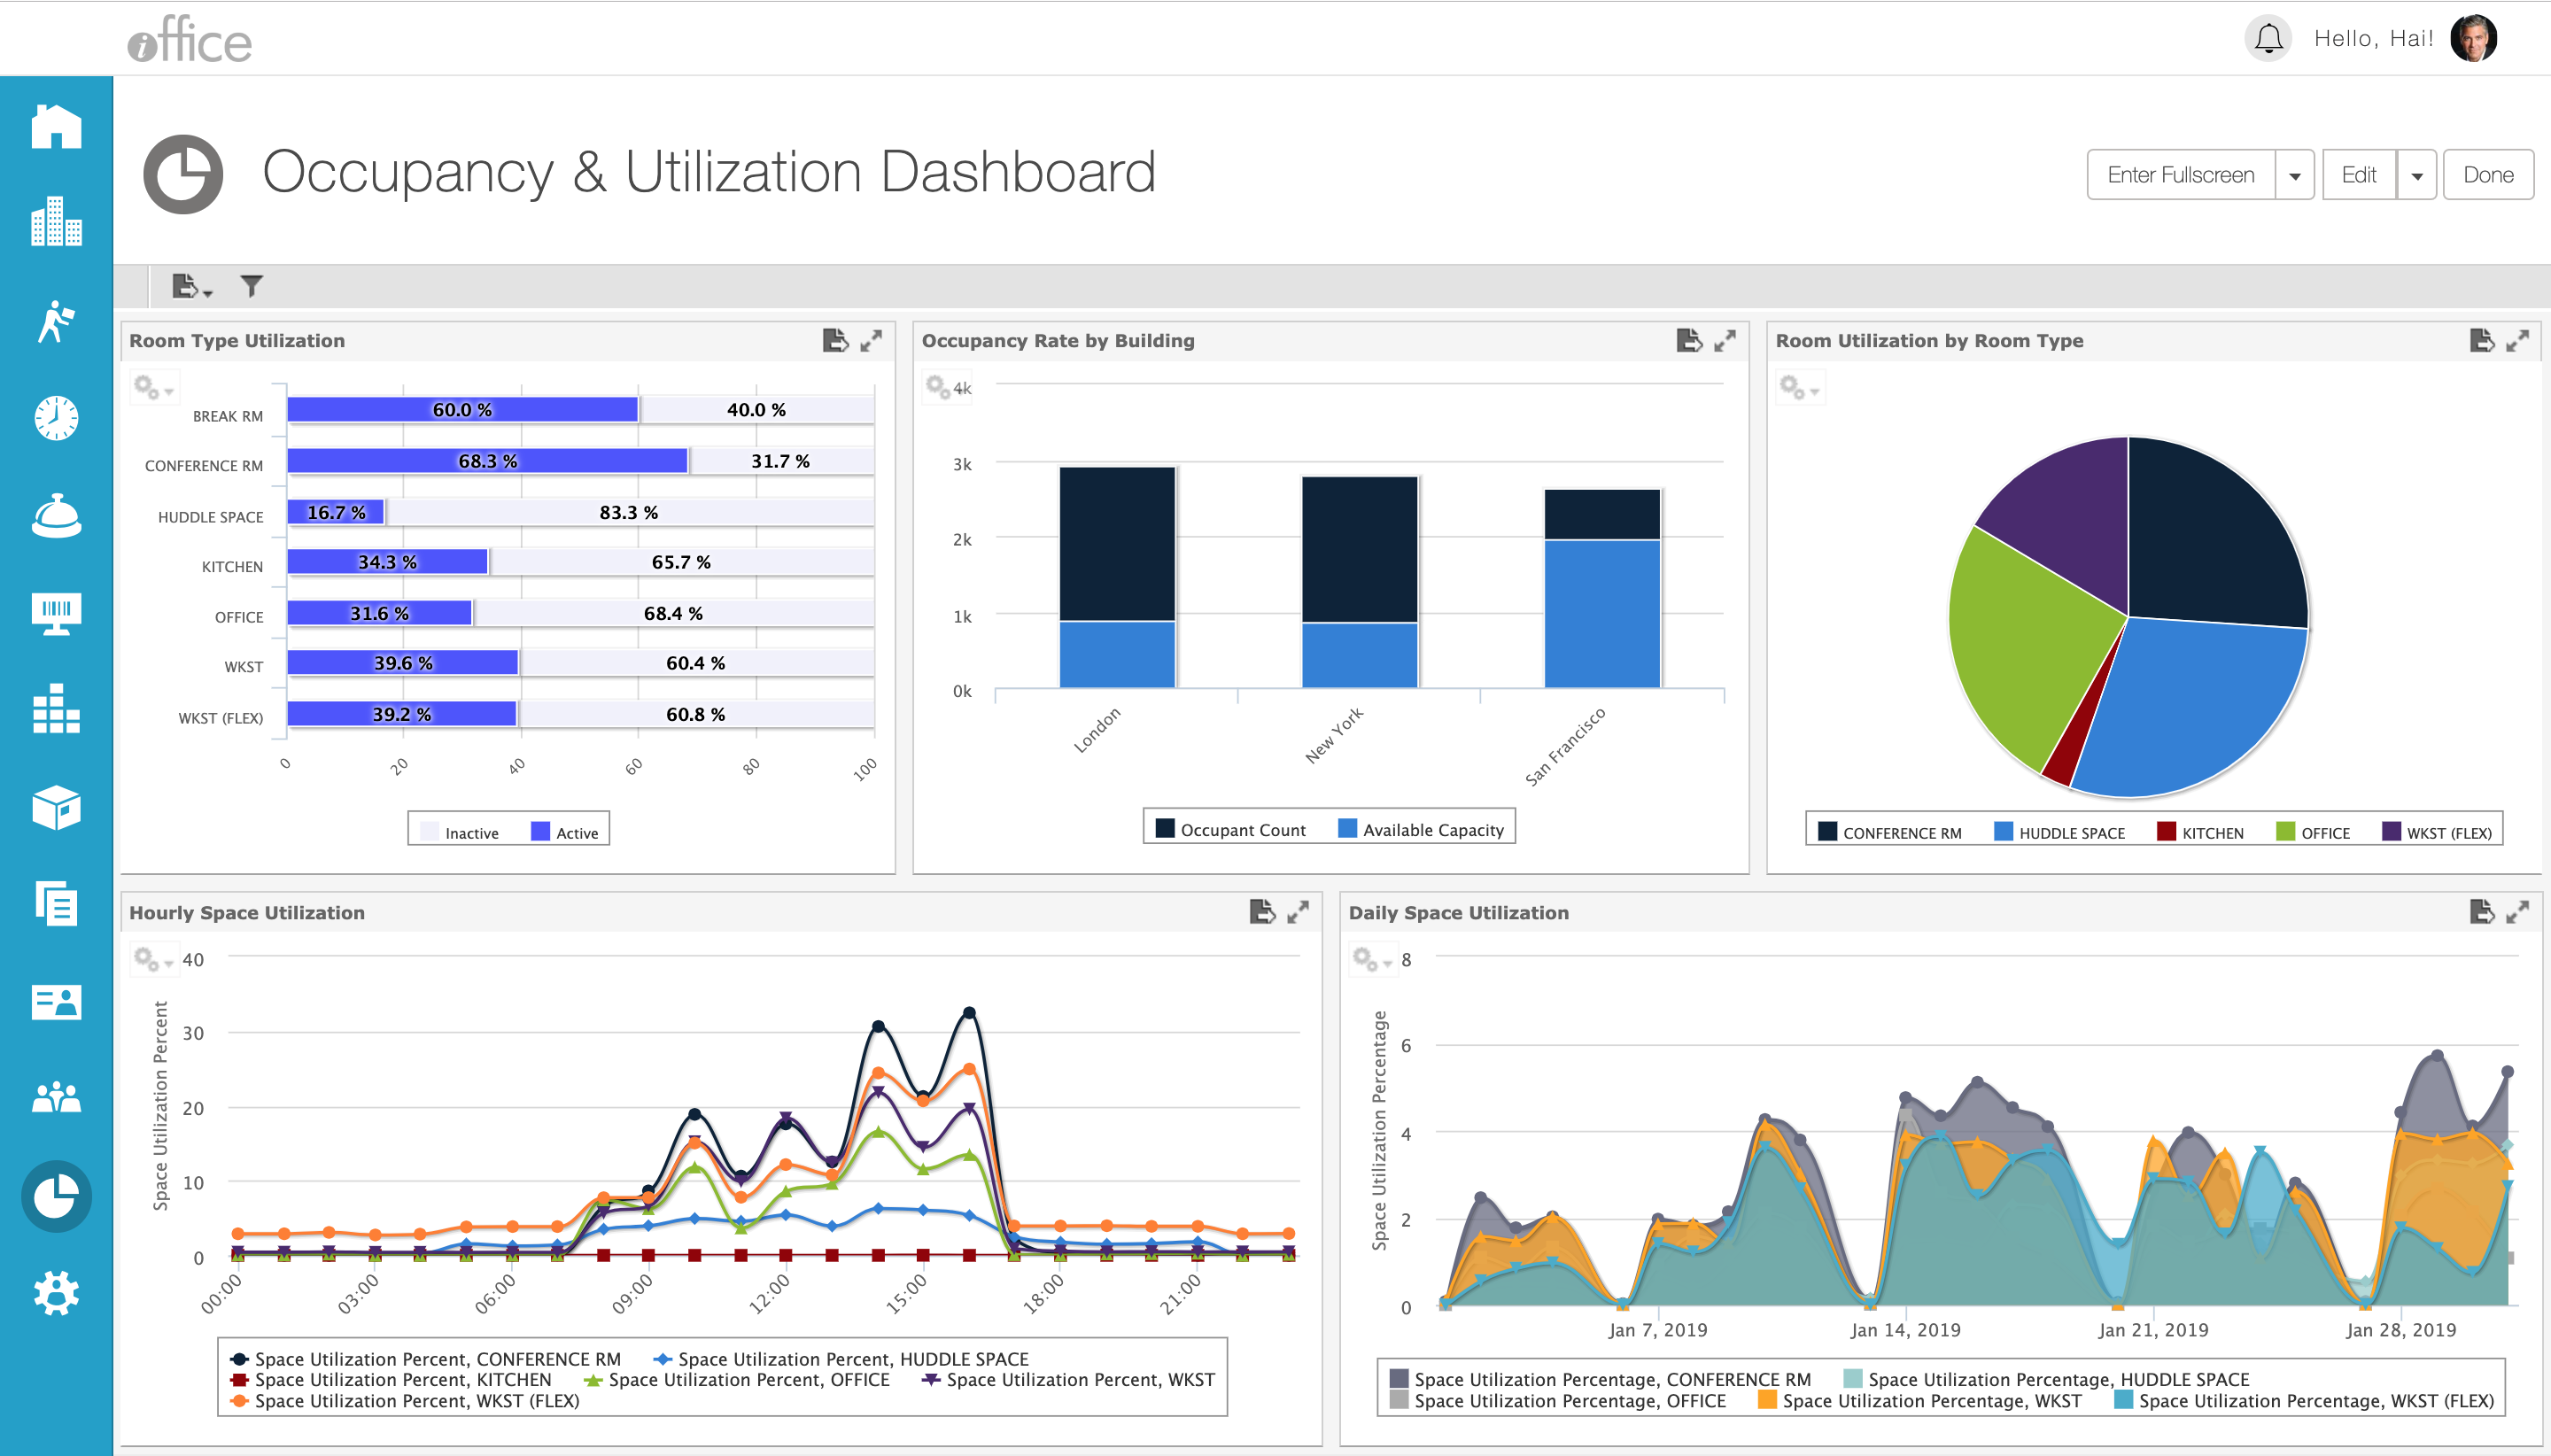Open the clock sidebar menu item

pos(56,418)
